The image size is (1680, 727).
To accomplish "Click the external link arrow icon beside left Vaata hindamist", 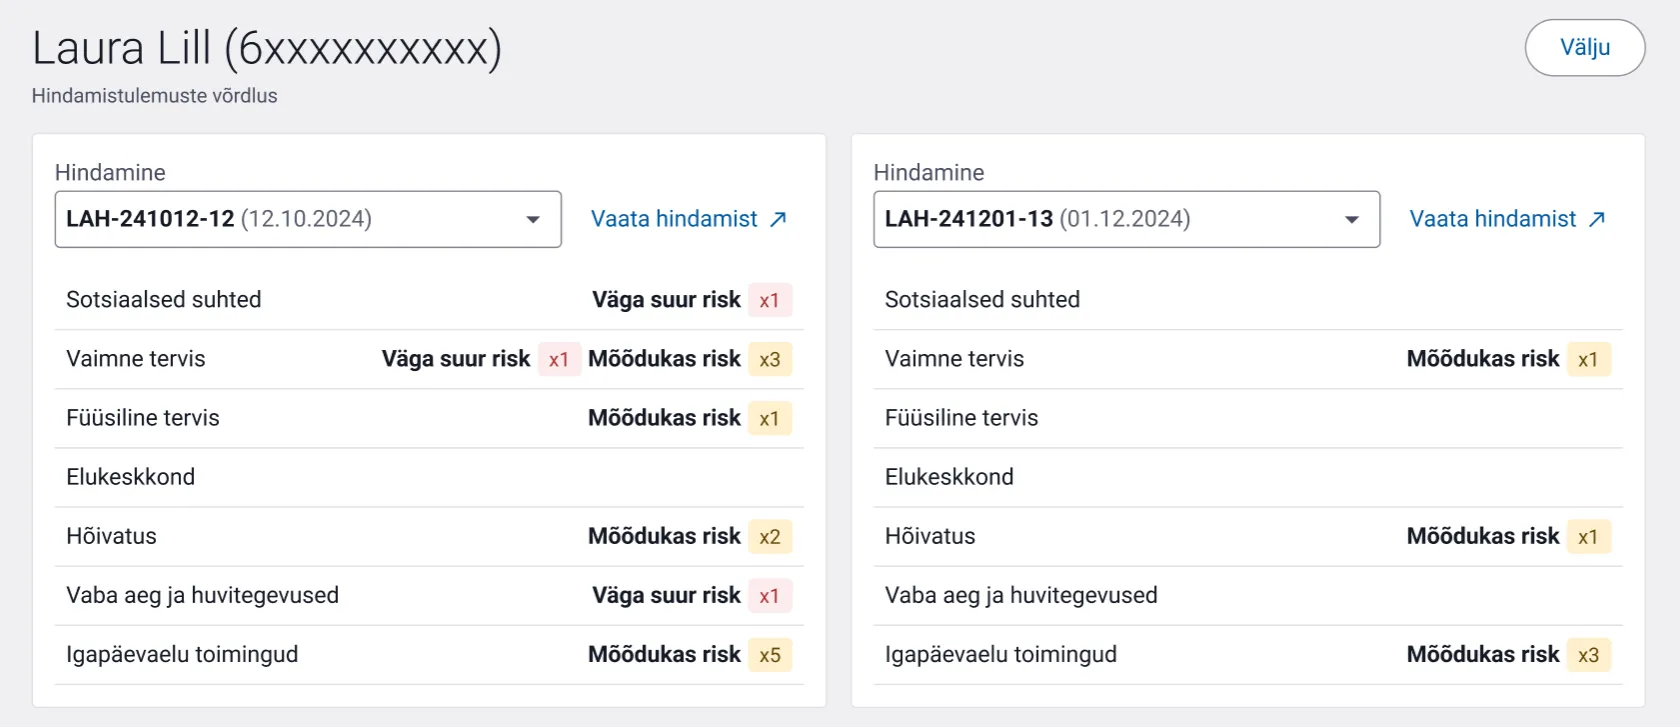I will click(x=778, y=218).
